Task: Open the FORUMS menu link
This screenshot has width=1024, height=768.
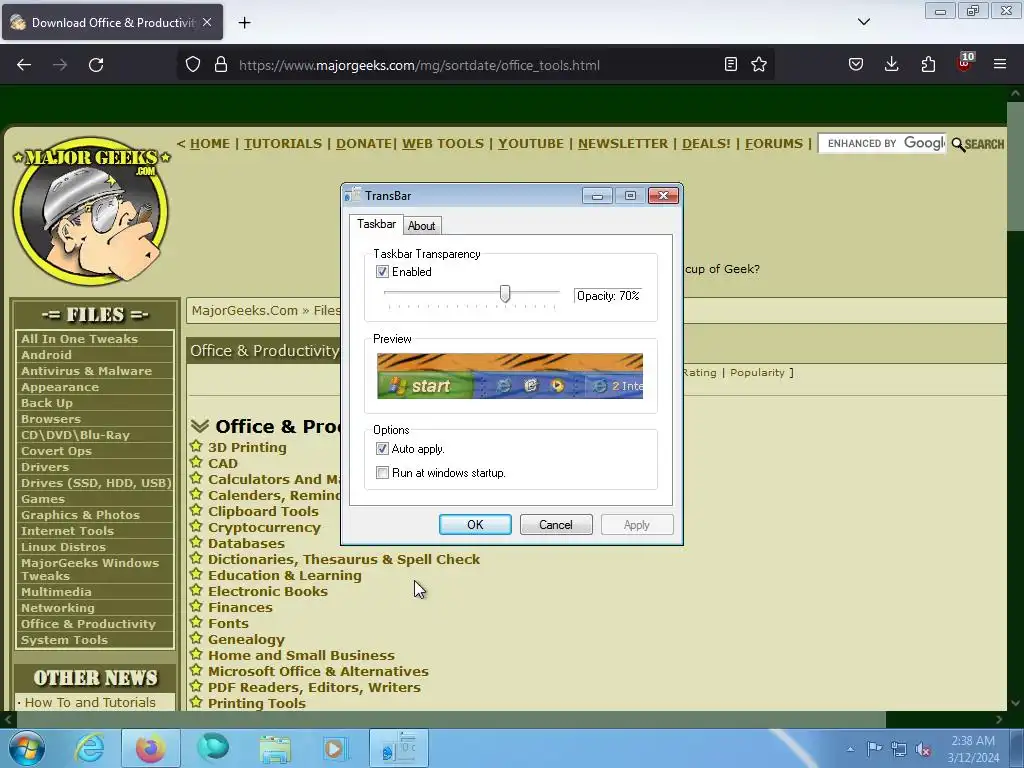Action: click(774, 144)
